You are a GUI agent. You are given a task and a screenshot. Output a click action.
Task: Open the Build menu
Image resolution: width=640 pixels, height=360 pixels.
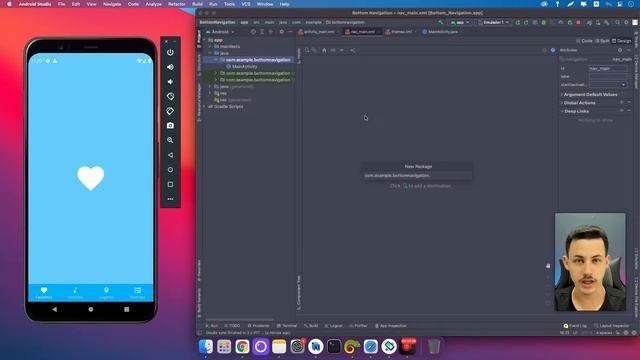[x=198, y=4]
